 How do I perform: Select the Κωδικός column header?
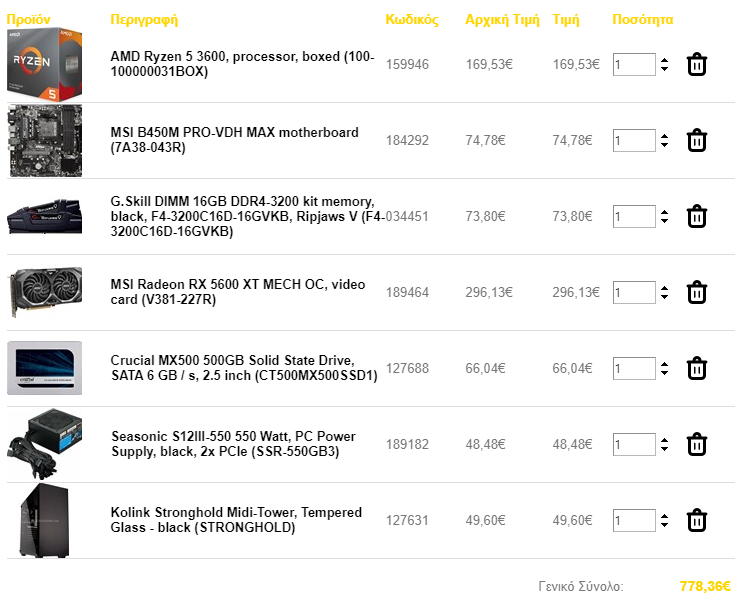412,20
